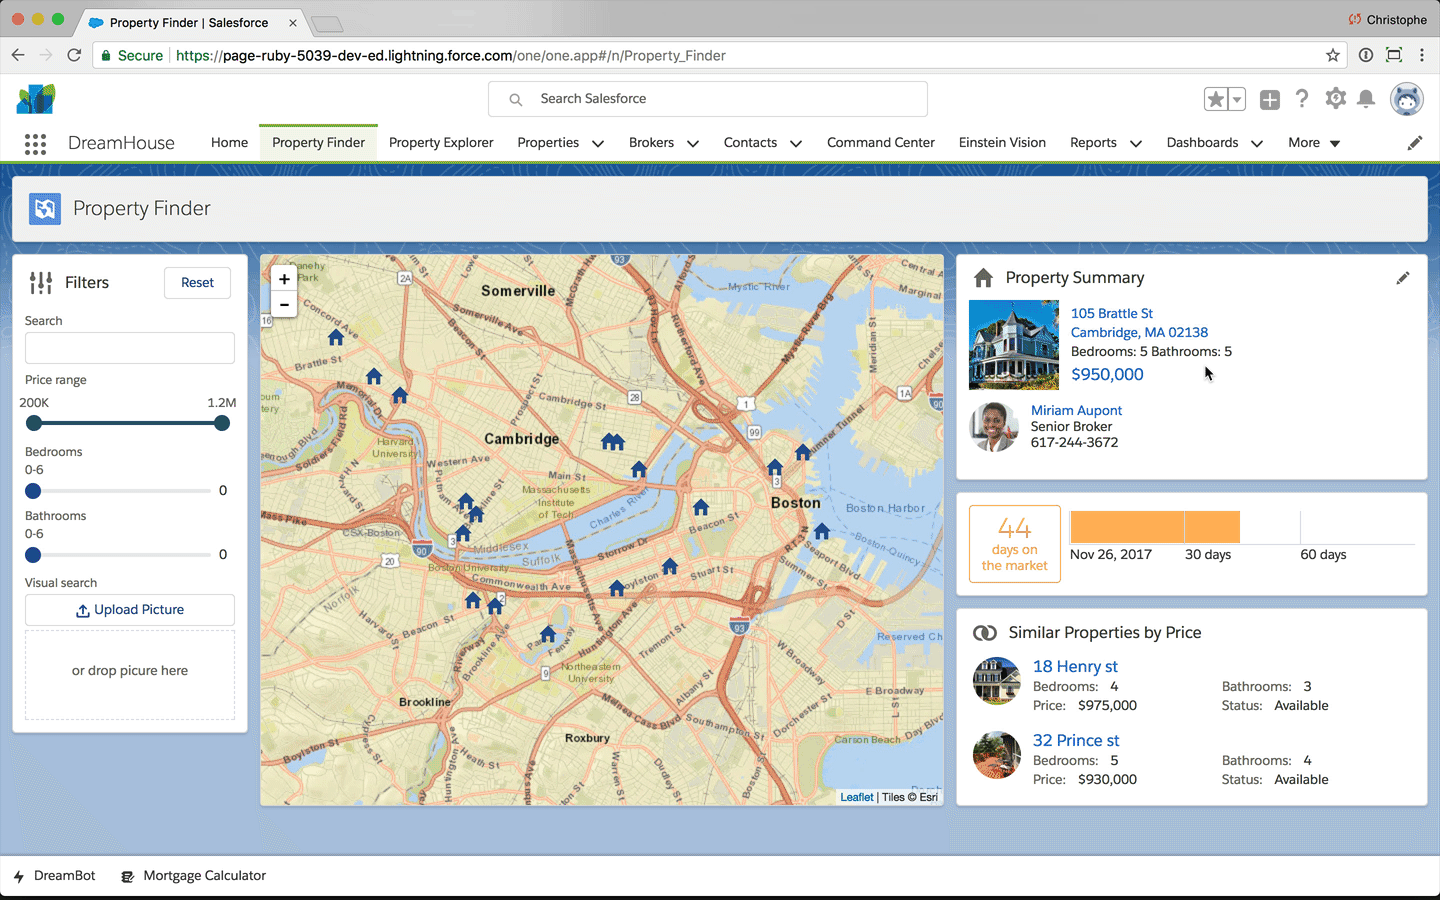1440x900 pixels.
Task: Click the 18 Henry st thumbnail photo
Action: (x=997, y=681)
